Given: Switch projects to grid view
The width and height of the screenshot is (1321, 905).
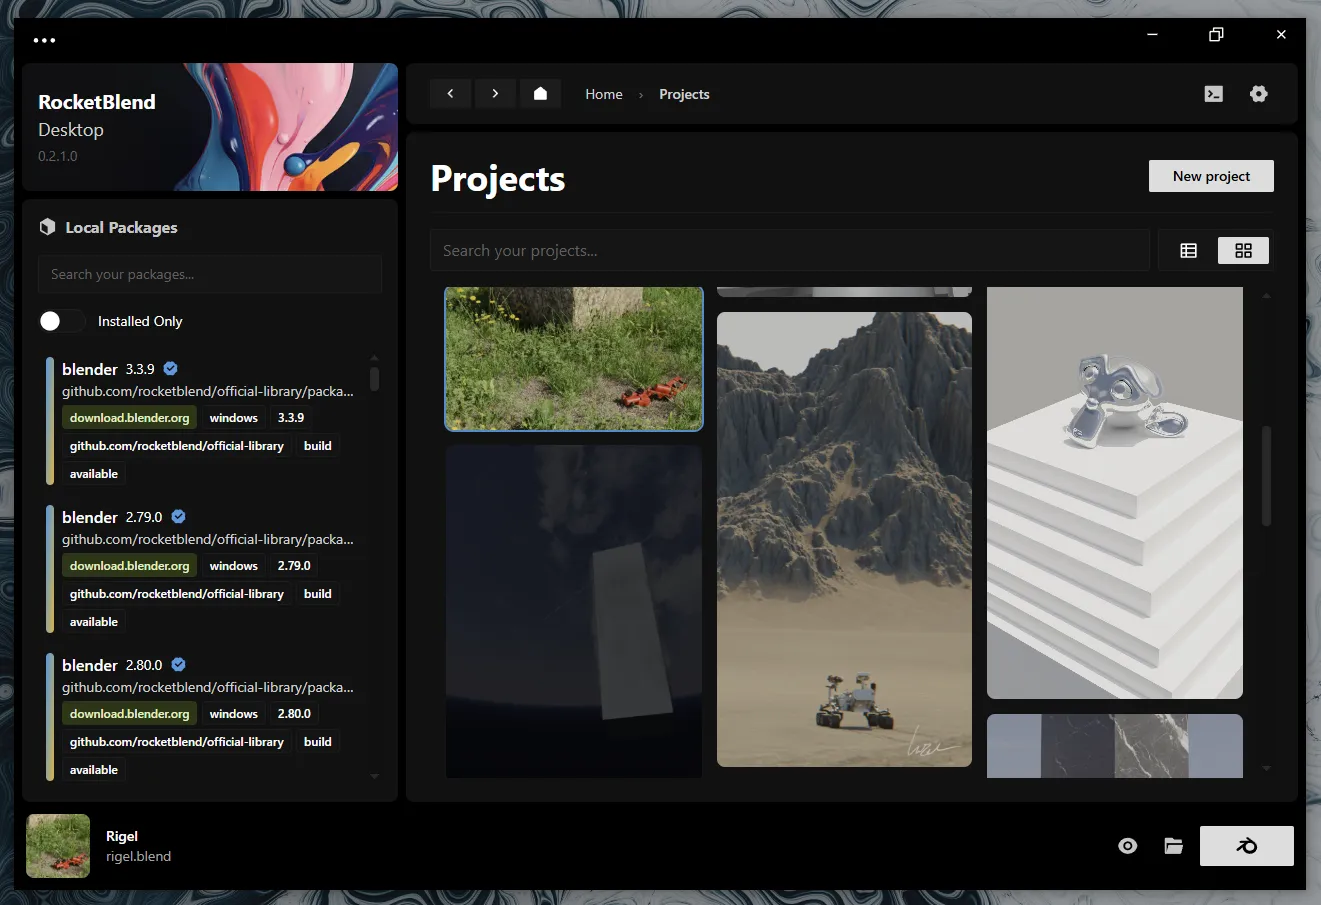Looking at the screenshot, I should click(1243, 250).
